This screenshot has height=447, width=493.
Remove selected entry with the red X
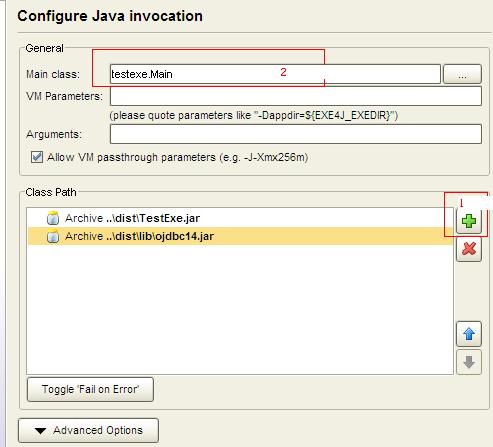tap(469, 249)
